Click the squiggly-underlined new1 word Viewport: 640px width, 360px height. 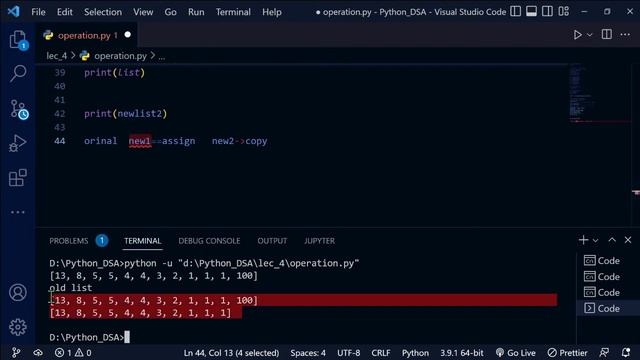coord(140,141)
